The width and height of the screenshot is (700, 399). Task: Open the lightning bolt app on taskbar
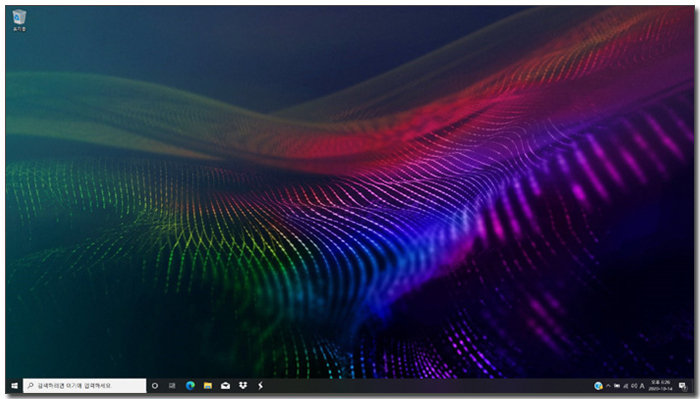tap(260, 386)
